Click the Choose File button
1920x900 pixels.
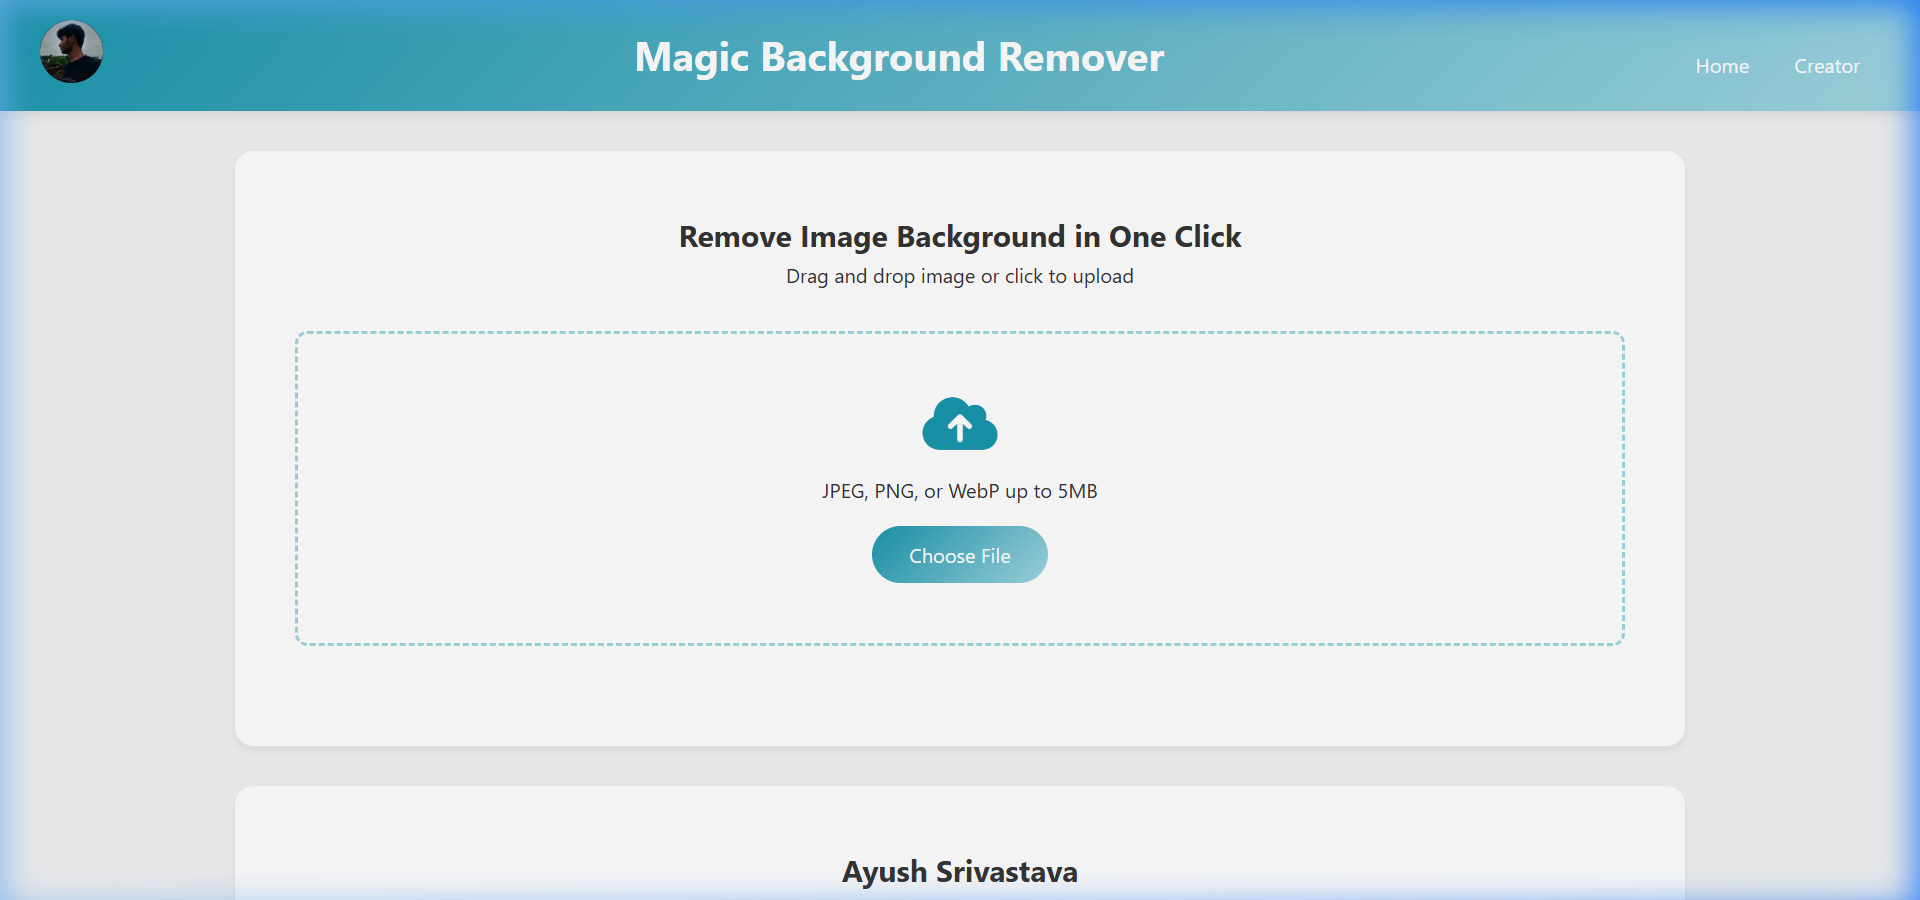tap(959, 555)
